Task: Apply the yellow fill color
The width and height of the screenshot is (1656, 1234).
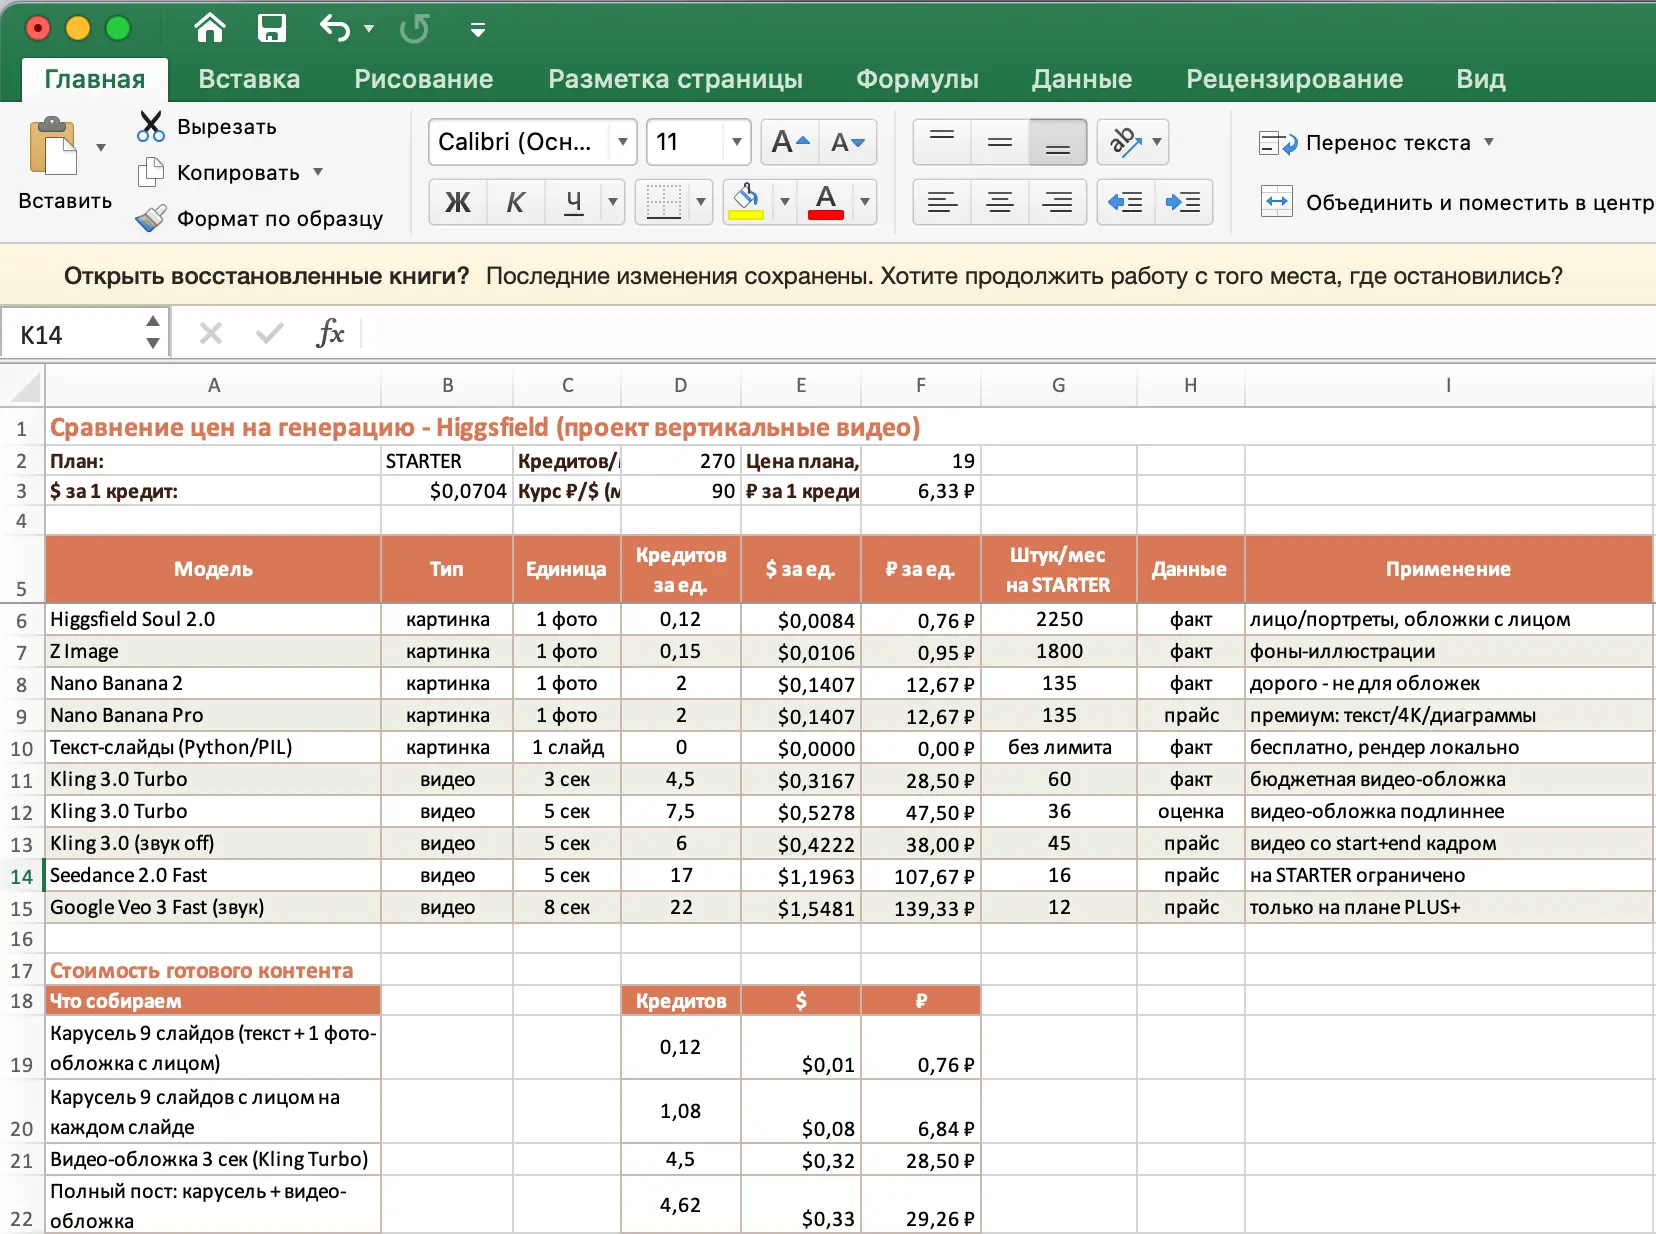Action: [x=747, y=202]
